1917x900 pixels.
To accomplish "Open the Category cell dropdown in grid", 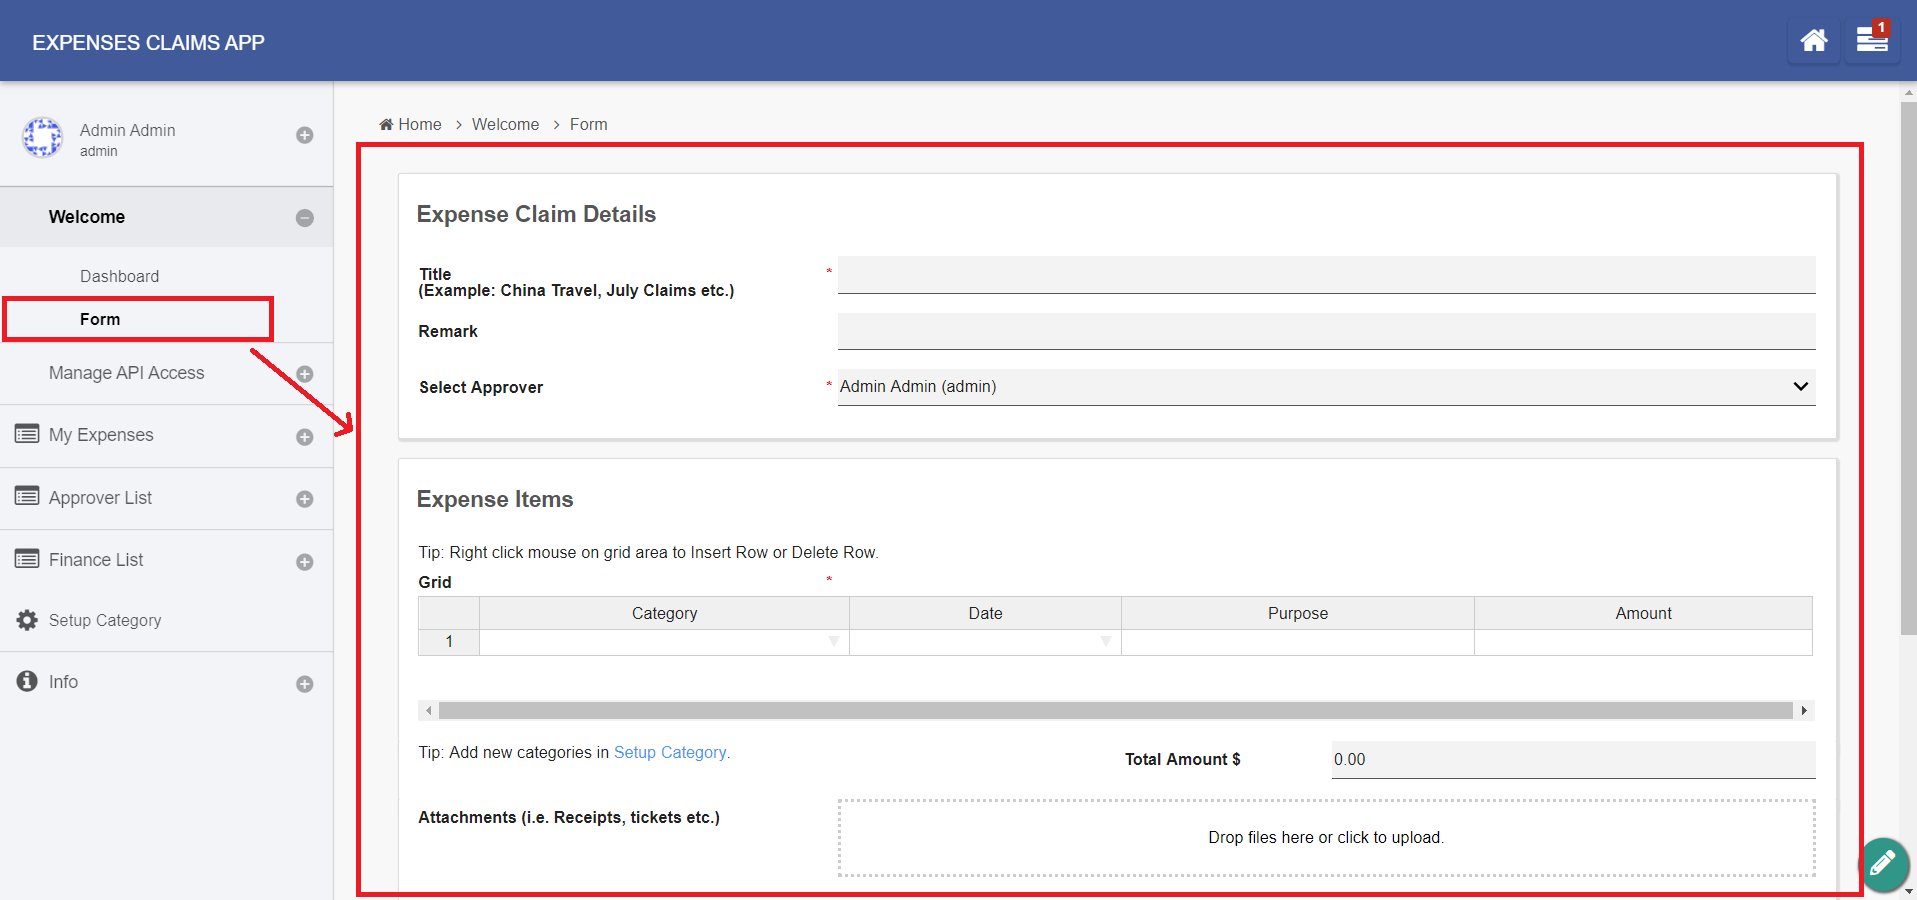I will (x=833, y=642).
